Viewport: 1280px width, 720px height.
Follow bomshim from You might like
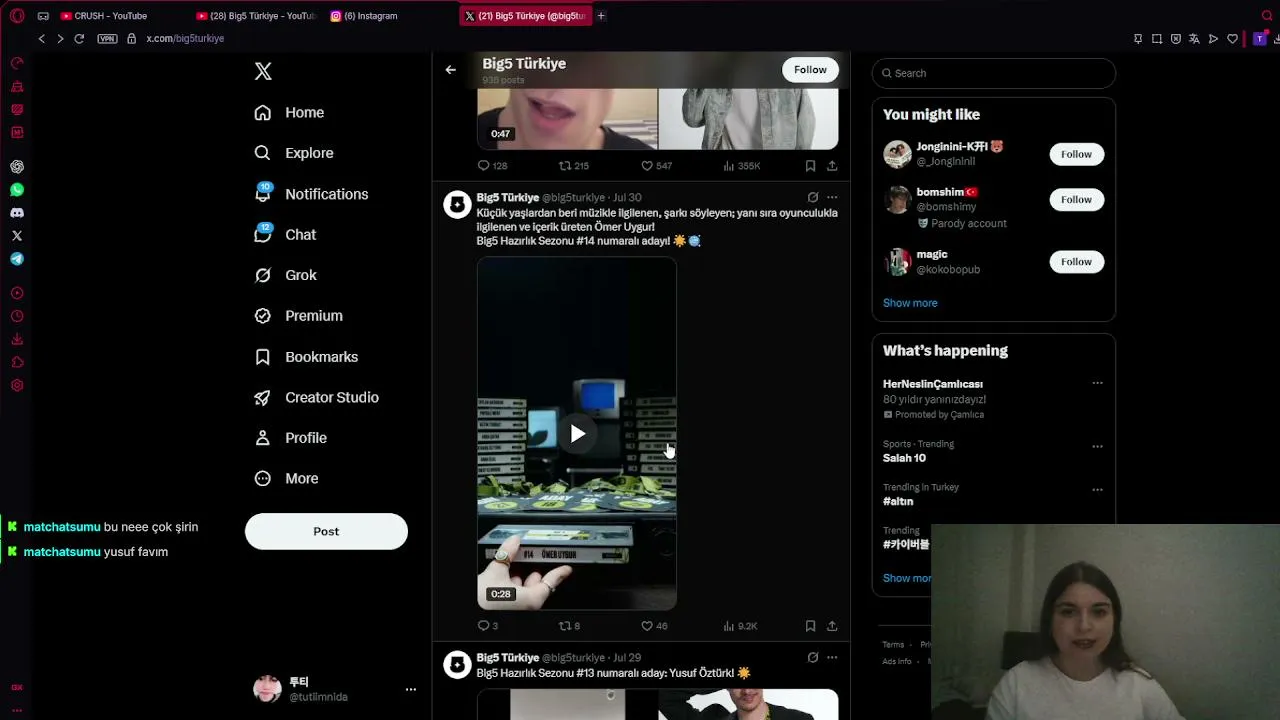(1076, 200)
